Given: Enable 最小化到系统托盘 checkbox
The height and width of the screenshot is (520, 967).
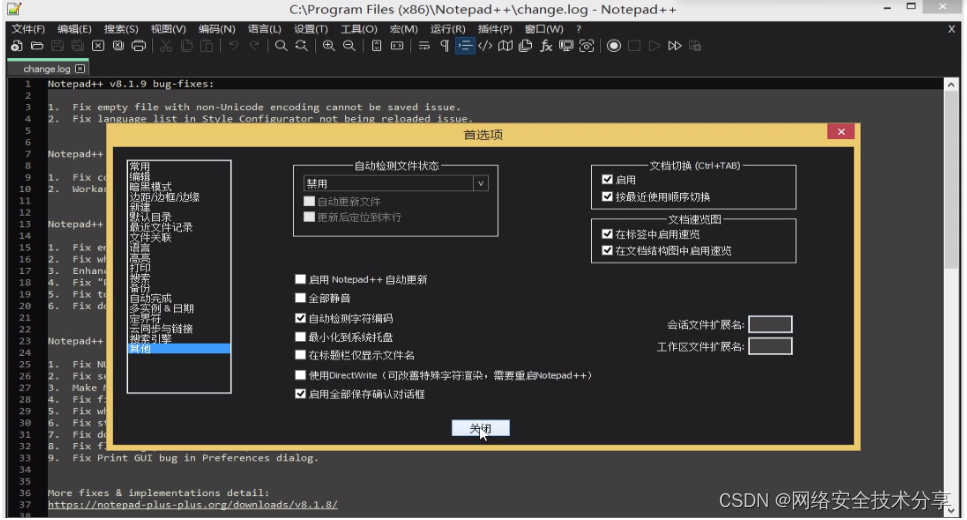Looking at the screenshot, I should (300, 337).
